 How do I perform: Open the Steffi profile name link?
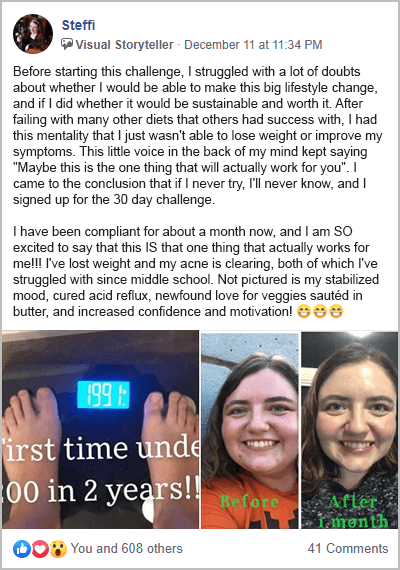click(78, 25)
